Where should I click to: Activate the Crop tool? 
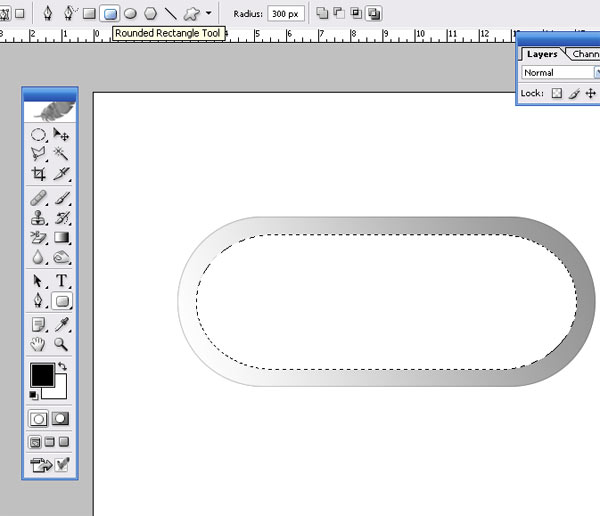38,174
